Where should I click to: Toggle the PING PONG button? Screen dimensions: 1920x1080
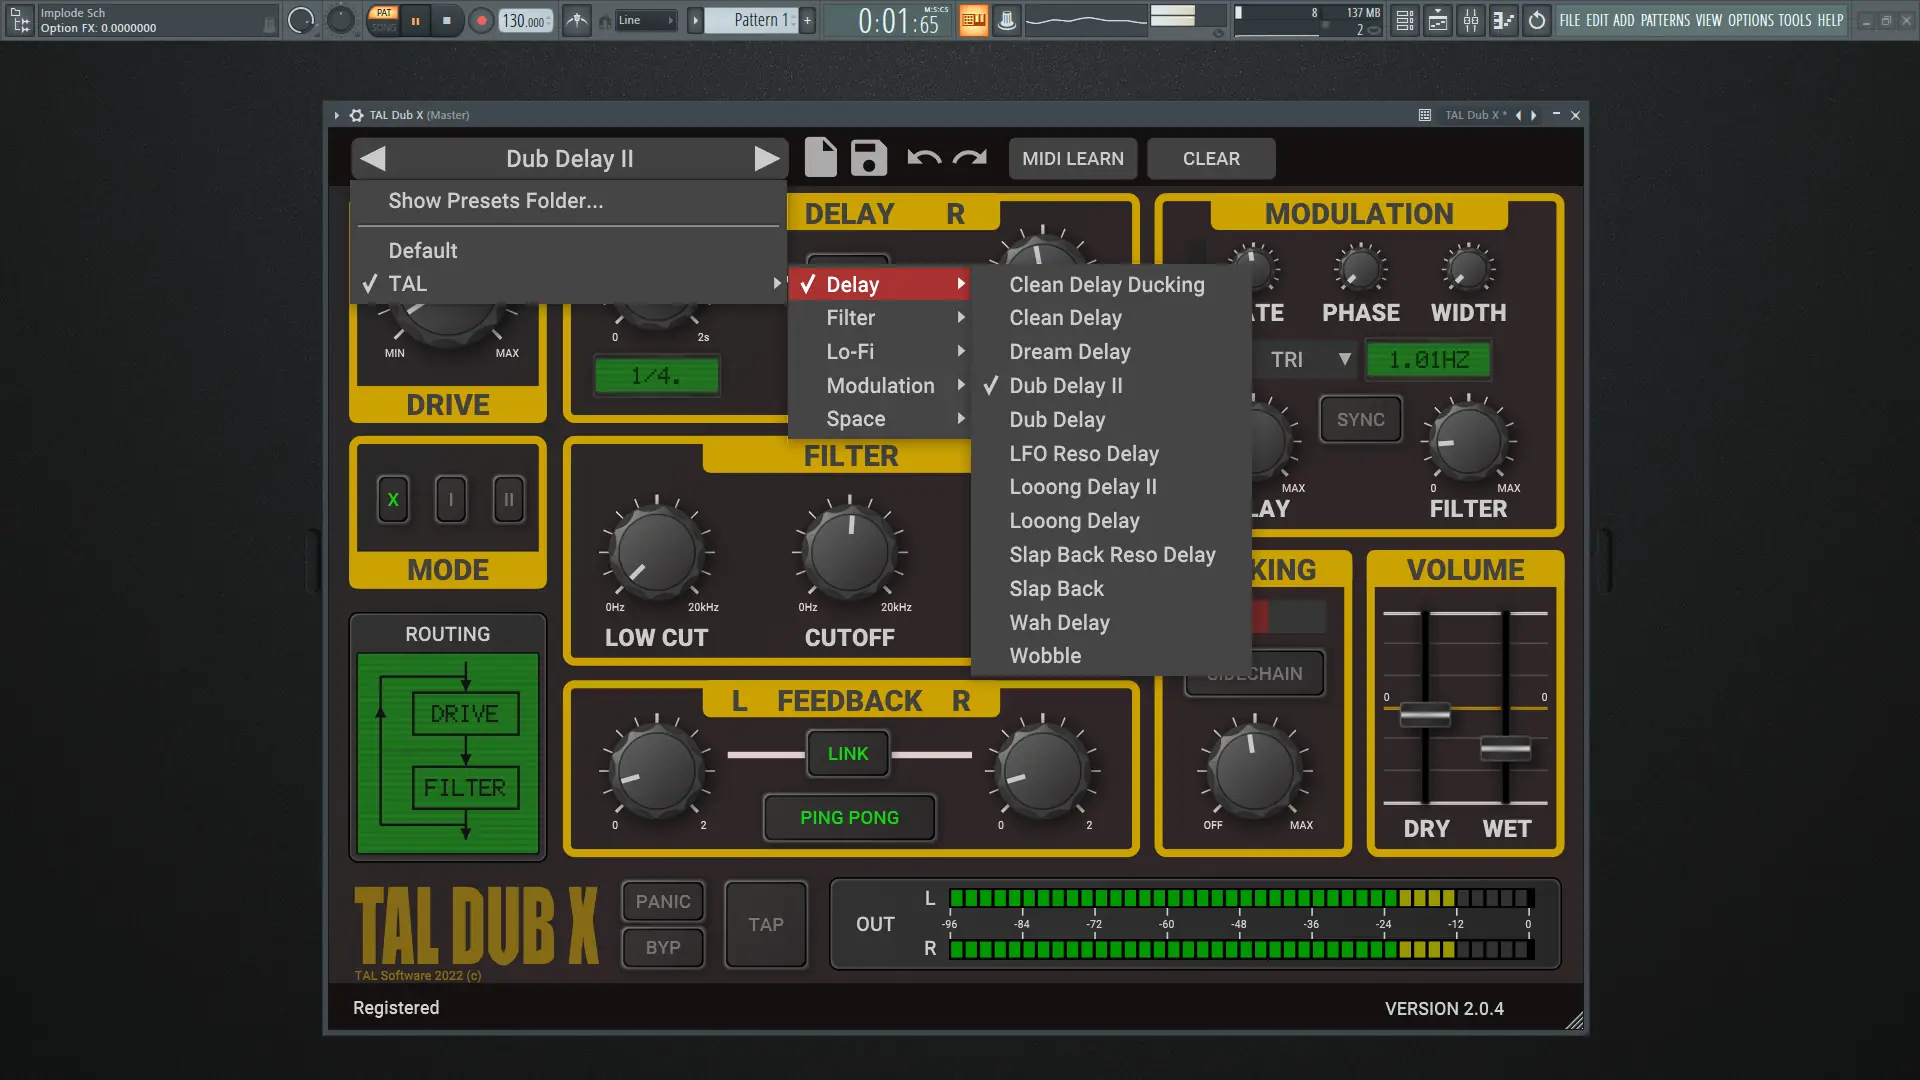[849, 818]
